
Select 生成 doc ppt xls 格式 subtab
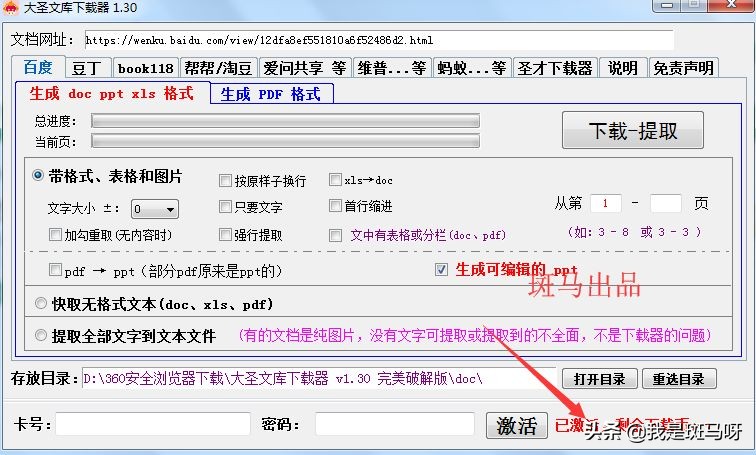coord(112,93)
